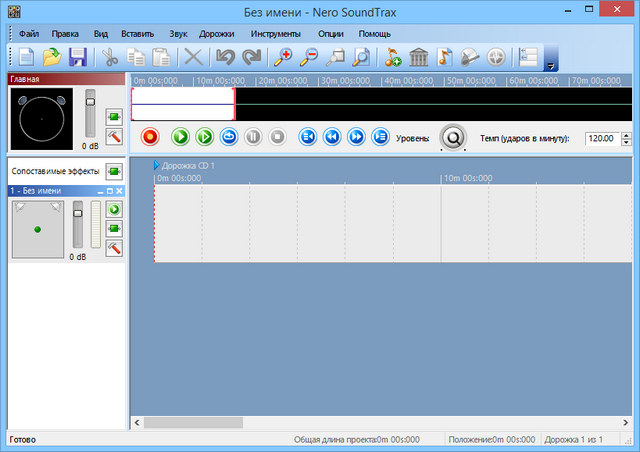Click the Undo arrow icon
This screenshot has width=640, height=452.
point(226,58)
